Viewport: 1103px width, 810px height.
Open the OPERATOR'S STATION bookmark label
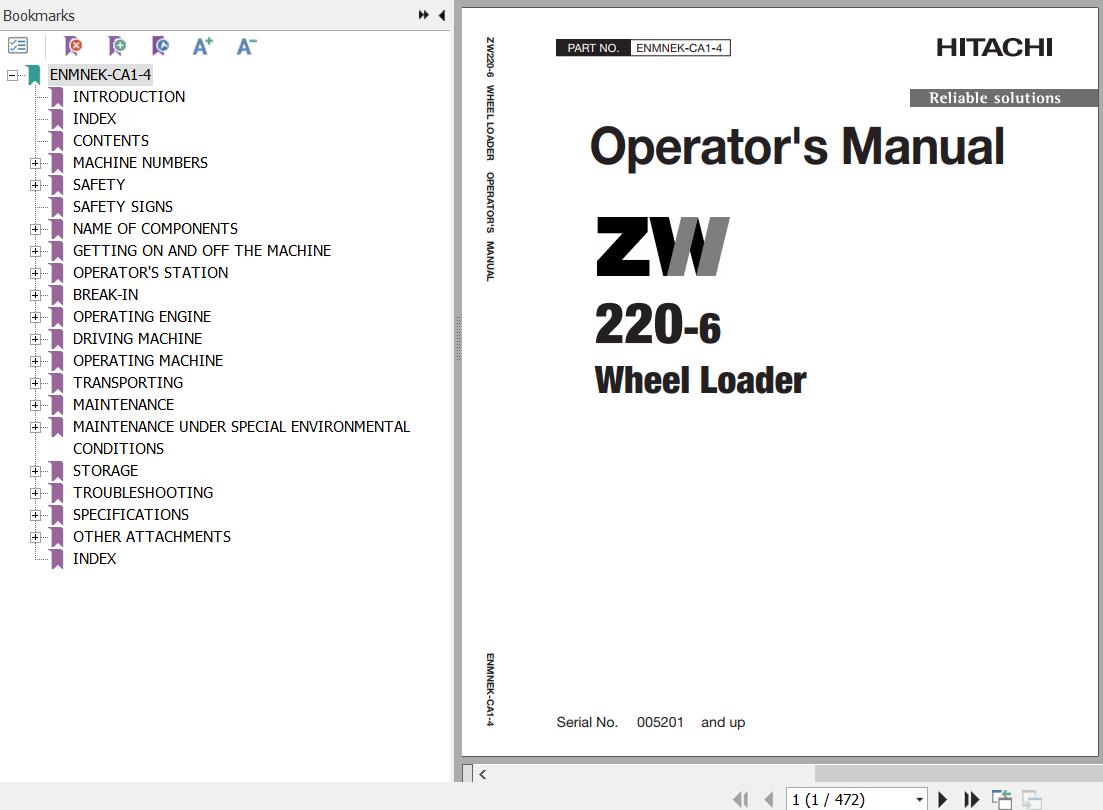coord(150,273)
